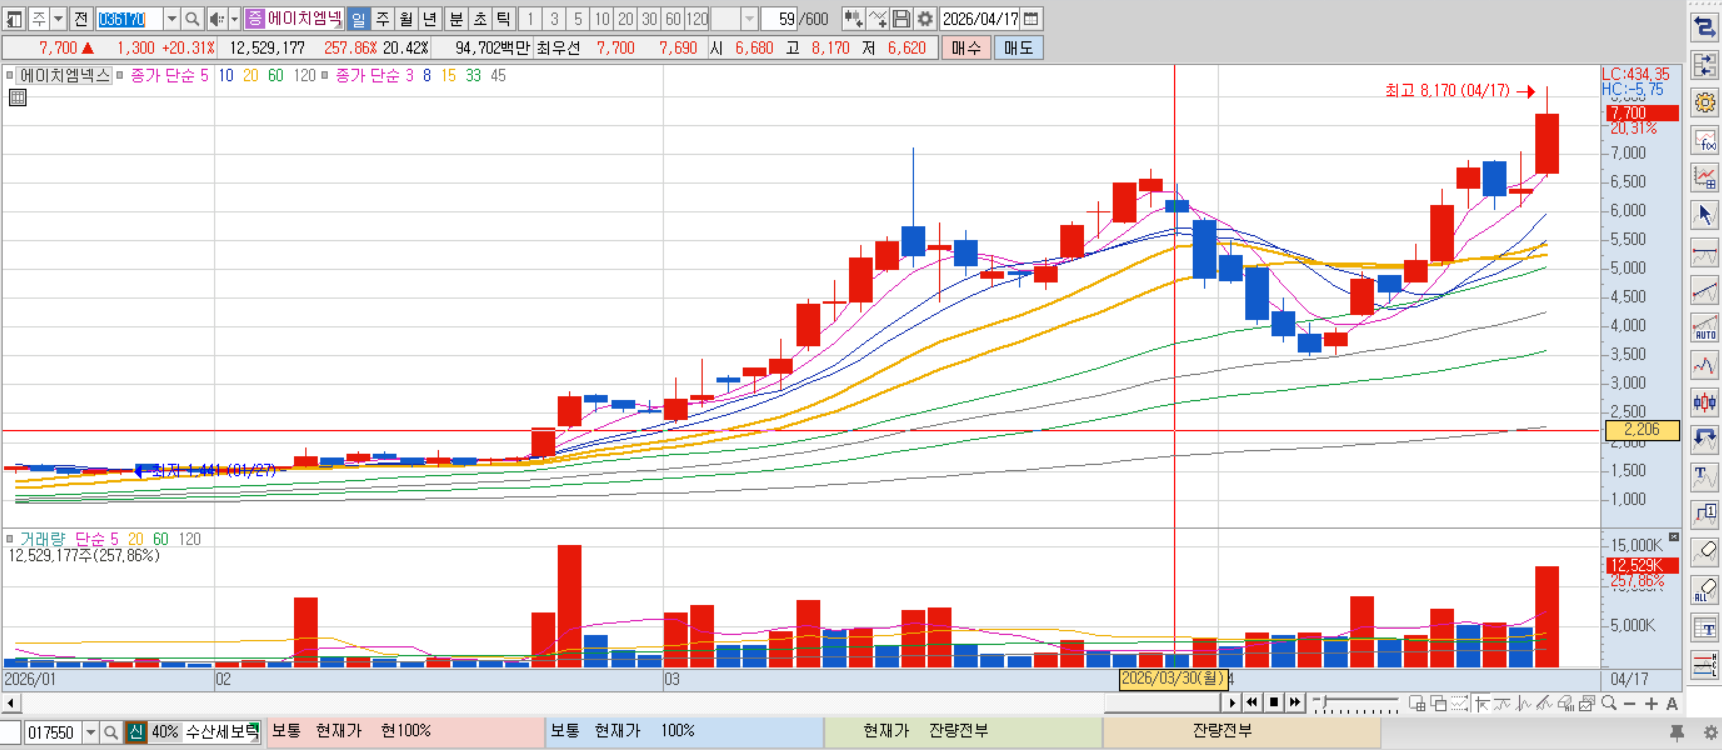Viewport: 1722px width, 750px height.
Task: Select the monthly 월 period toggle
Action: click(406, 19)
